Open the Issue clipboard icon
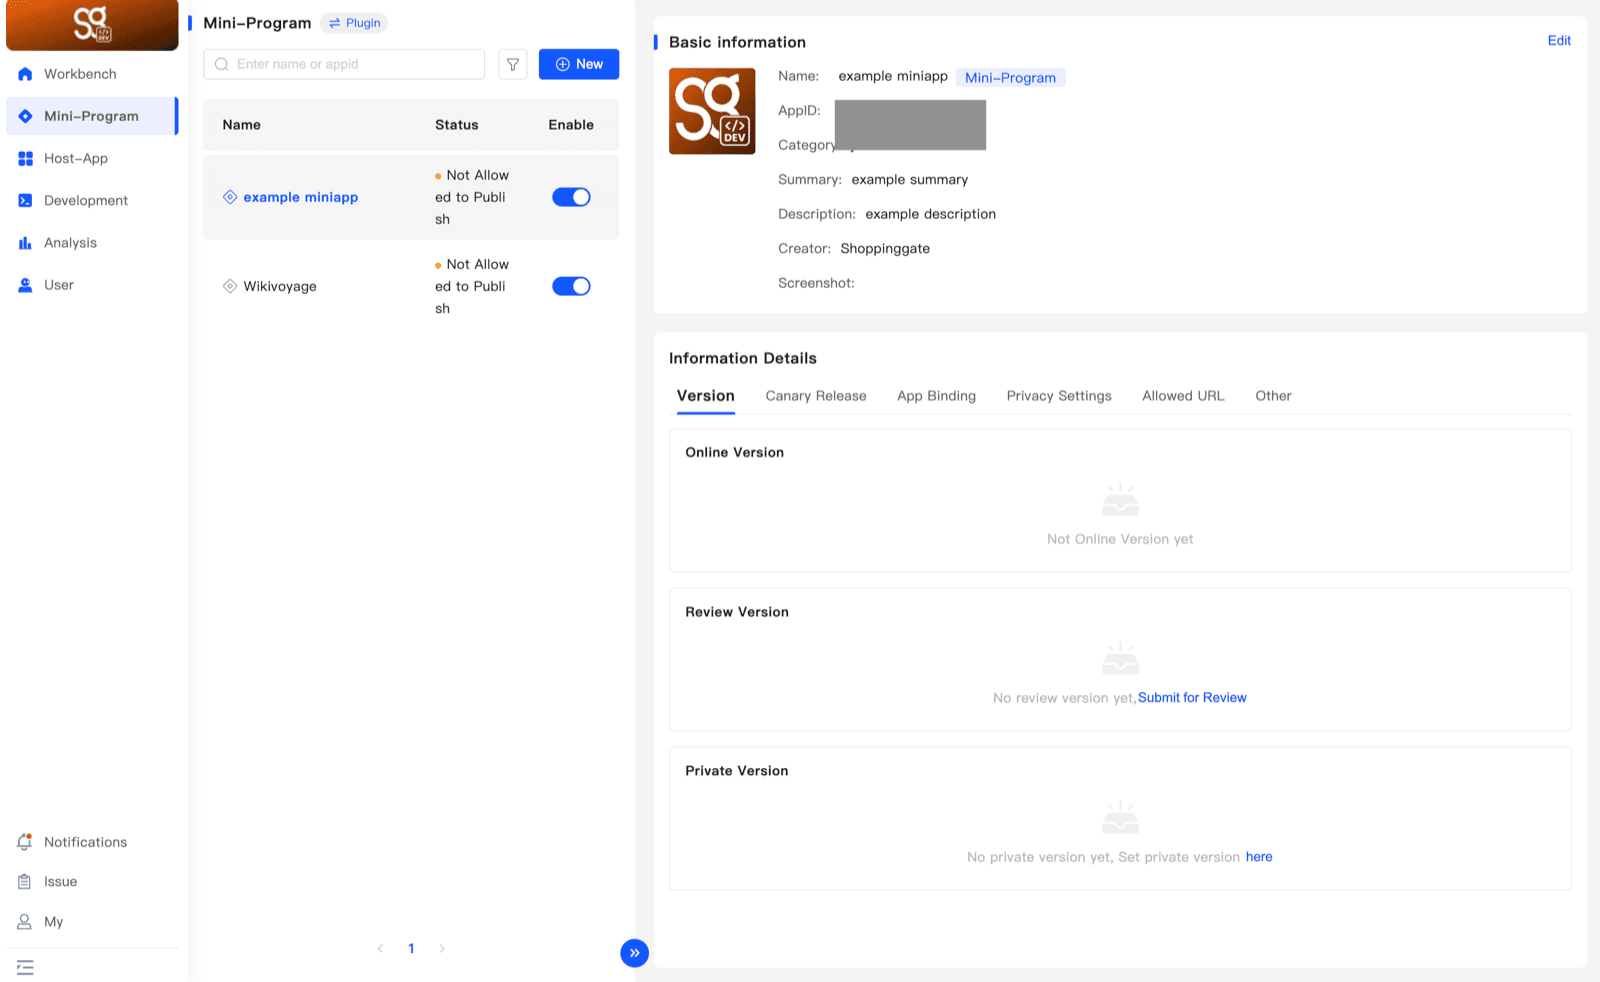1600x982 pixels. pyautogui.click(x=25, y=881)
